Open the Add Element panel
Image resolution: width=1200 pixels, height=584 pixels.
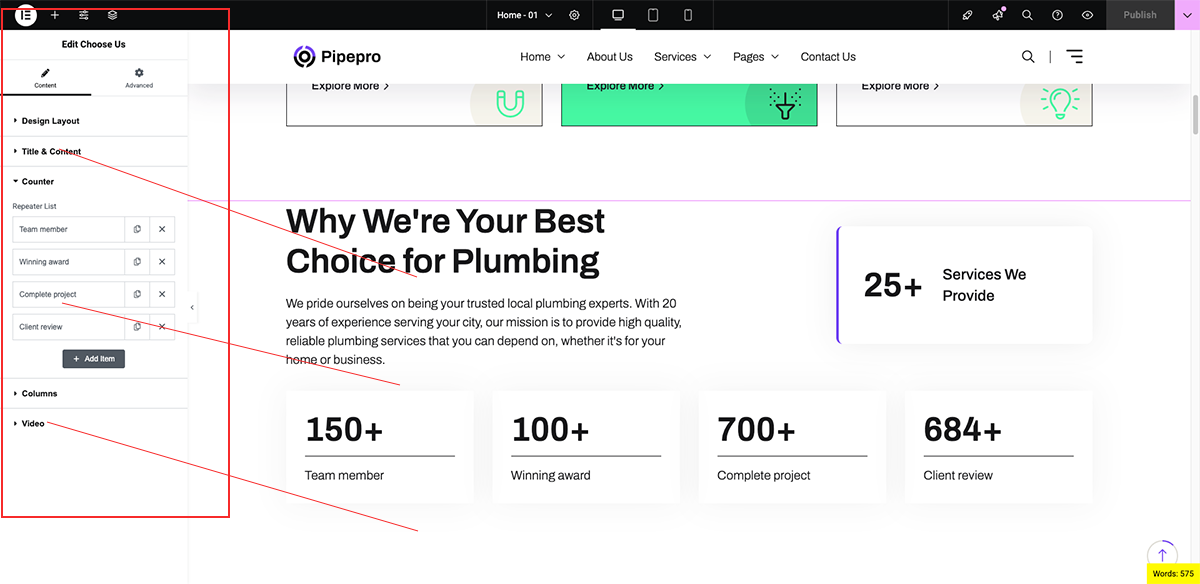coord(55,15)
